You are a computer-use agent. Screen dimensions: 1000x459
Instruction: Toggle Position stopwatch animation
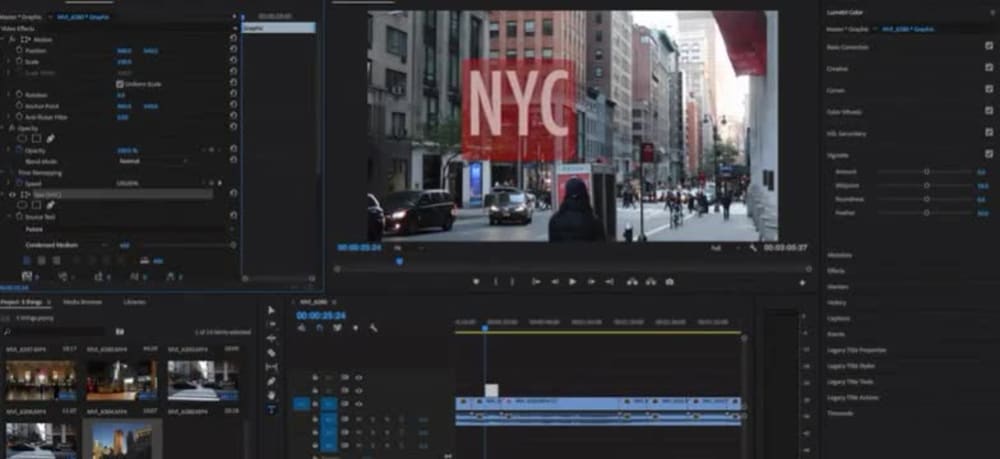click(19, 50)
